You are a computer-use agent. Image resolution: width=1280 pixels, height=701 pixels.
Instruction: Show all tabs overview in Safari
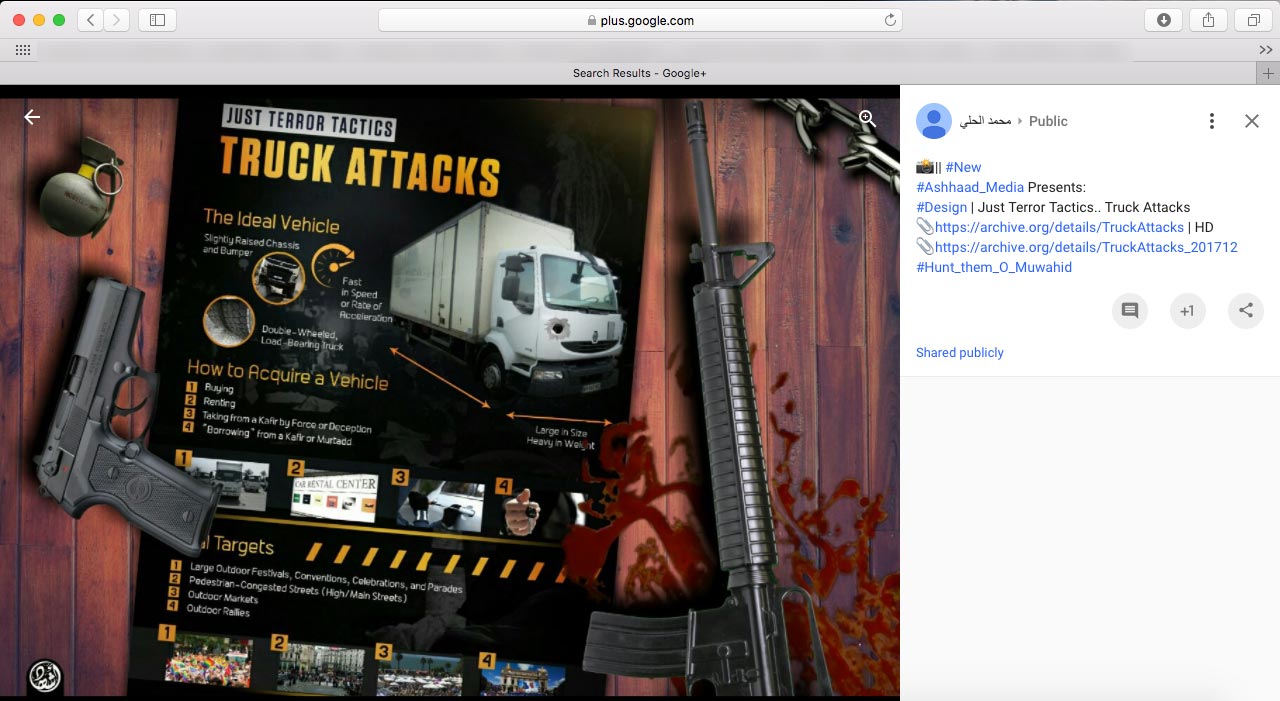click(1253, 20)
